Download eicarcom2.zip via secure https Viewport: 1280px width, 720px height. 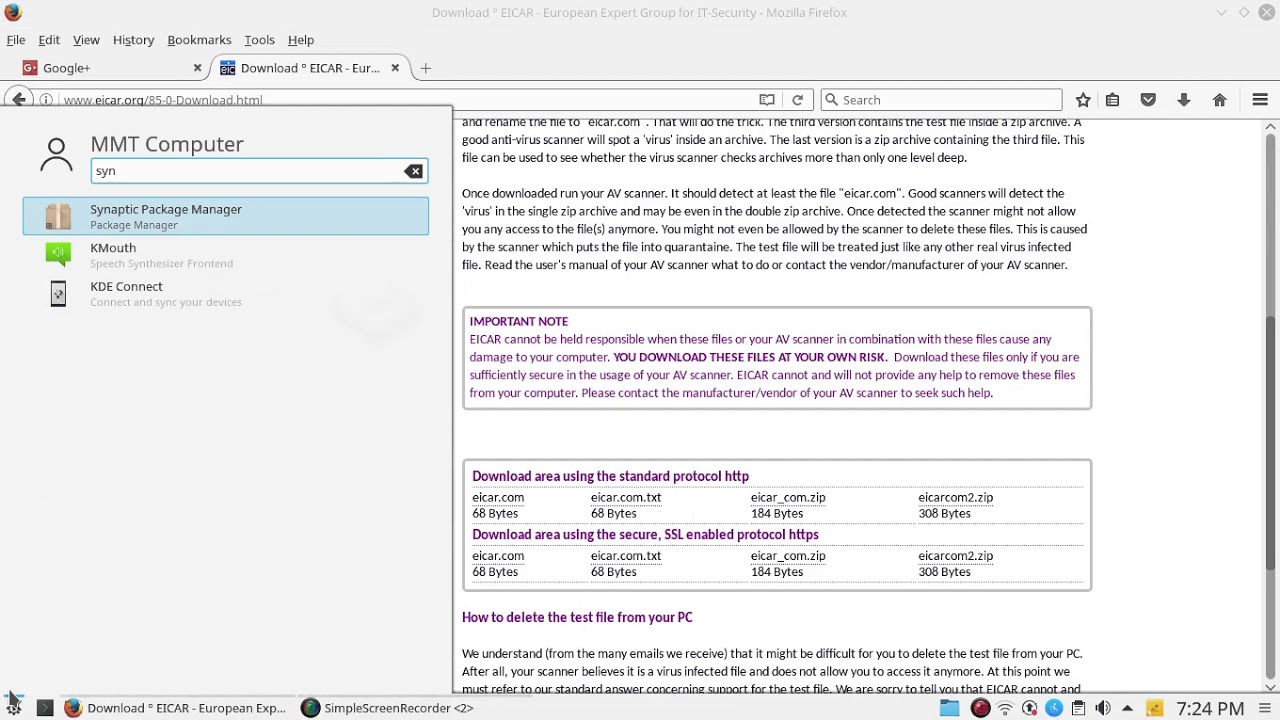[956, 555]
